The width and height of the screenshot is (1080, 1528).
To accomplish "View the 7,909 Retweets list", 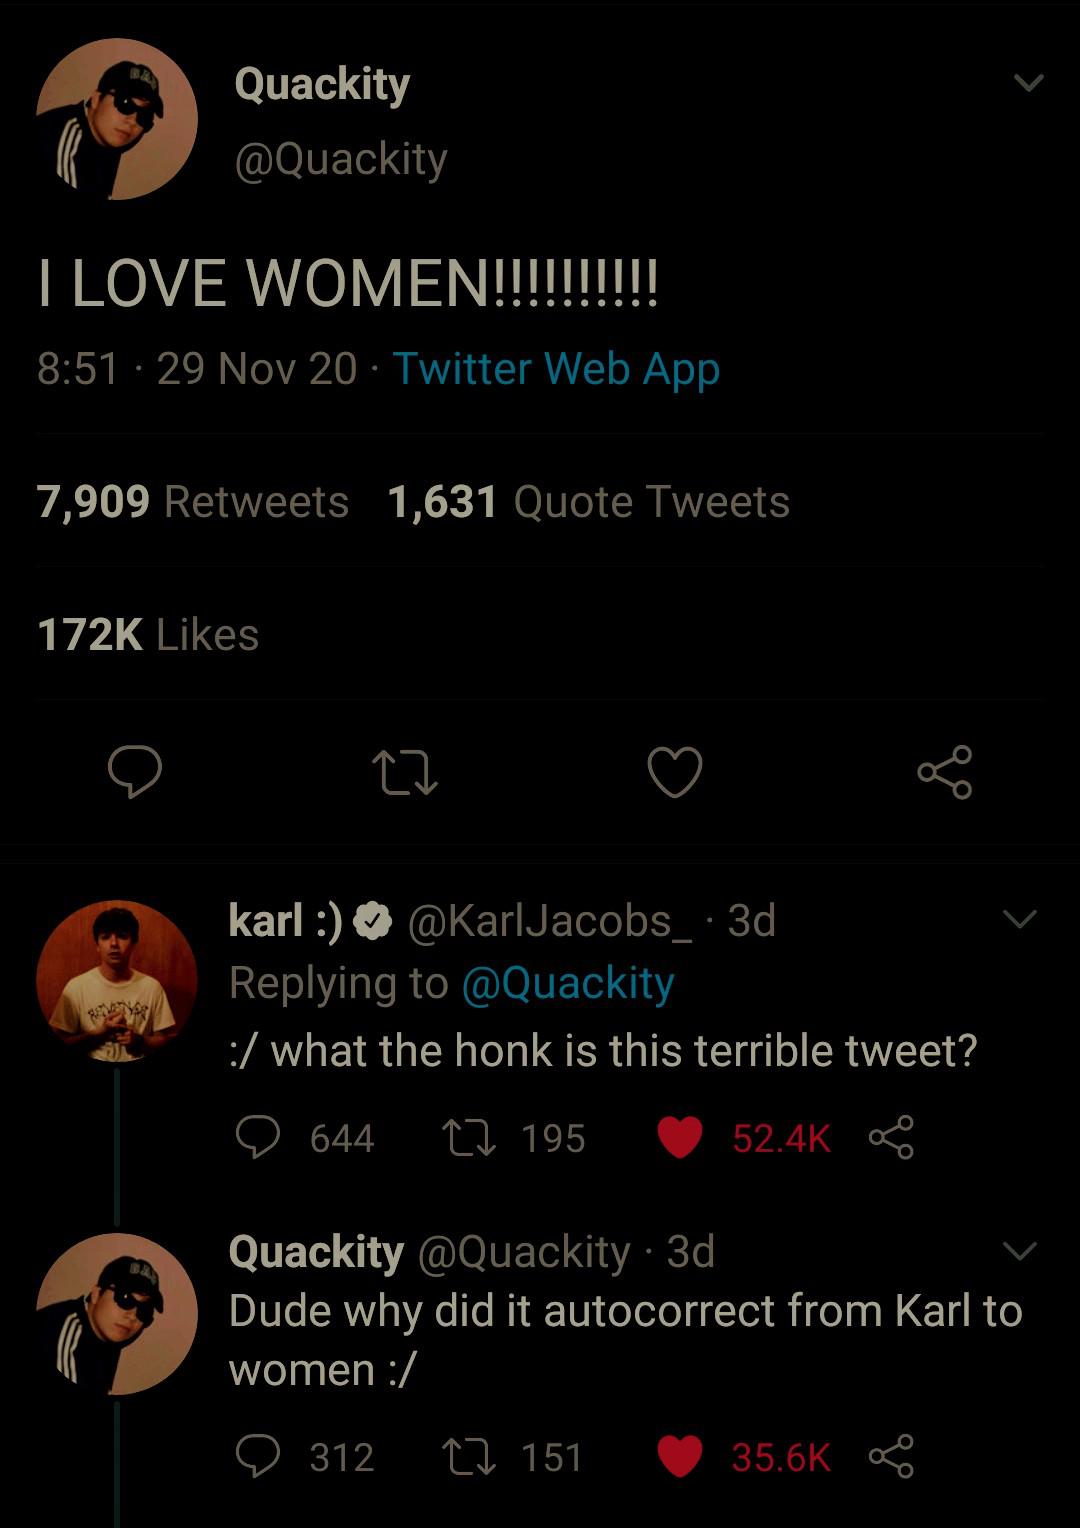I will tap(193, 502).
